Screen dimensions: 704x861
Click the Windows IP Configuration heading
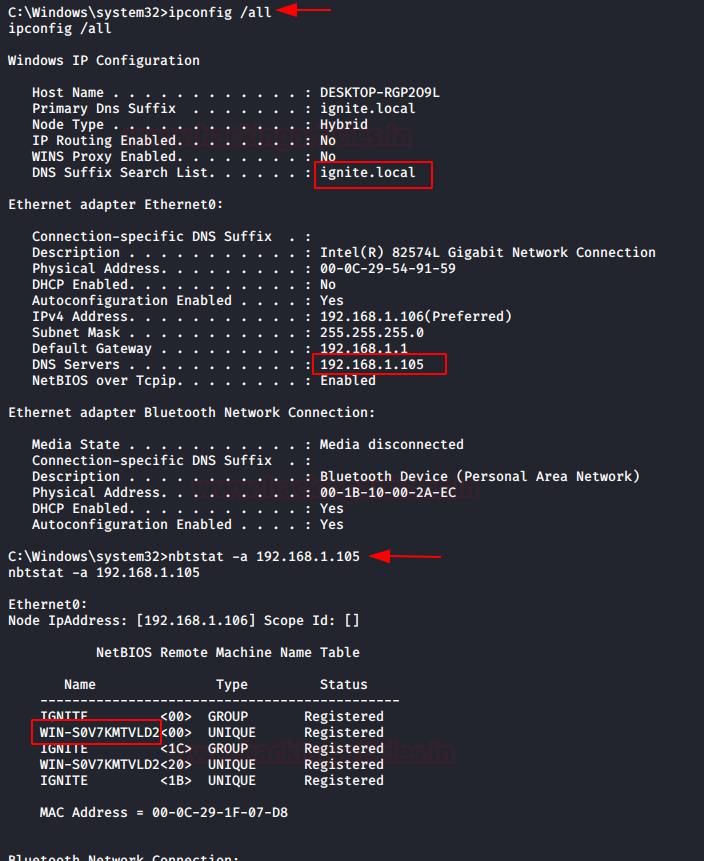[104, 61]
